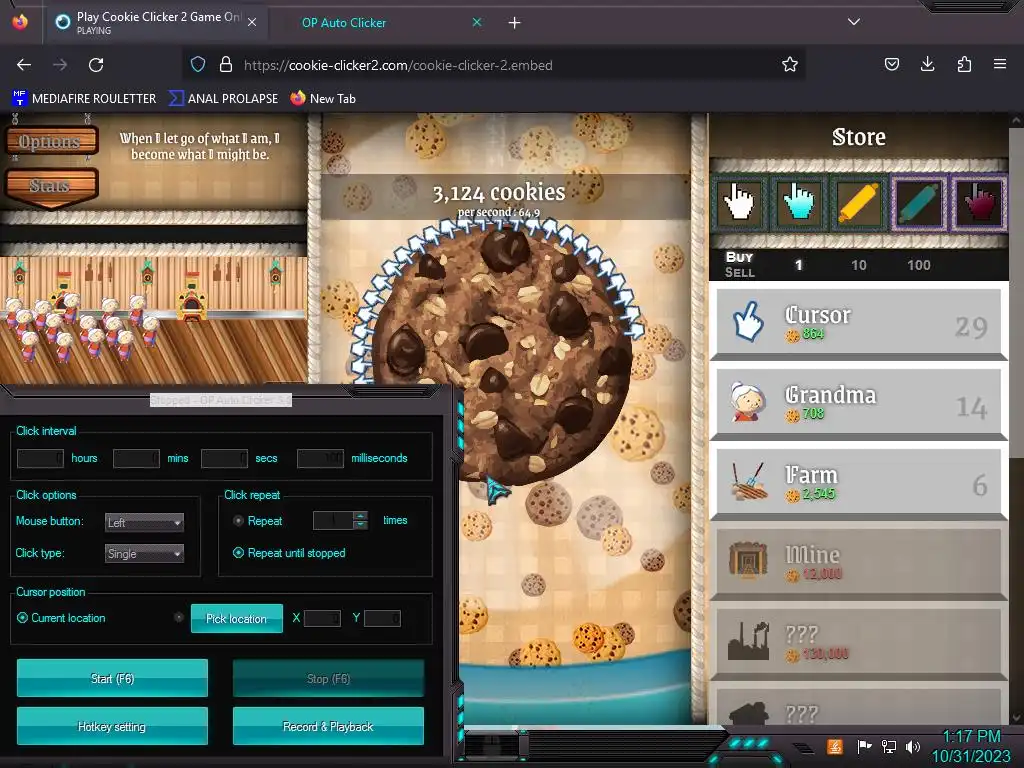1024x768 pixels.
Task: Switch to OP Auto Clicker tab
Action: 379,23
